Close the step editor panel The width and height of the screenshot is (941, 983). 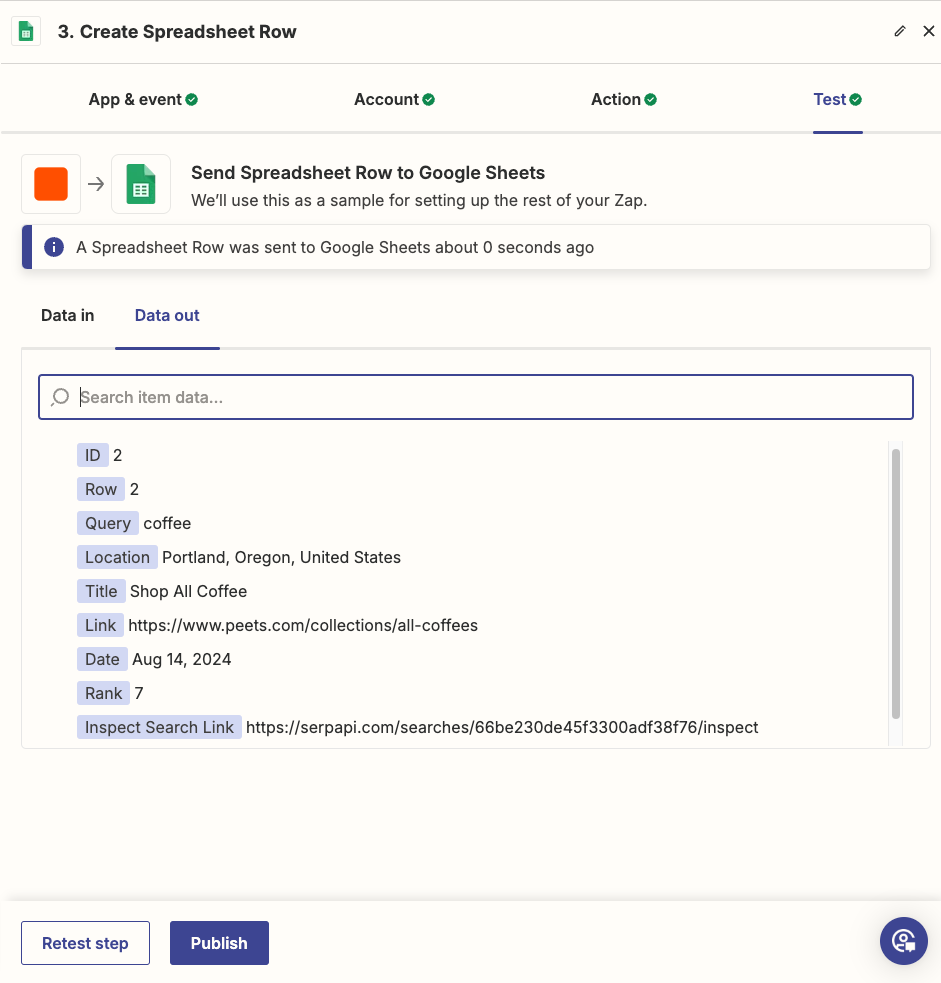click(x=928, y=31)
